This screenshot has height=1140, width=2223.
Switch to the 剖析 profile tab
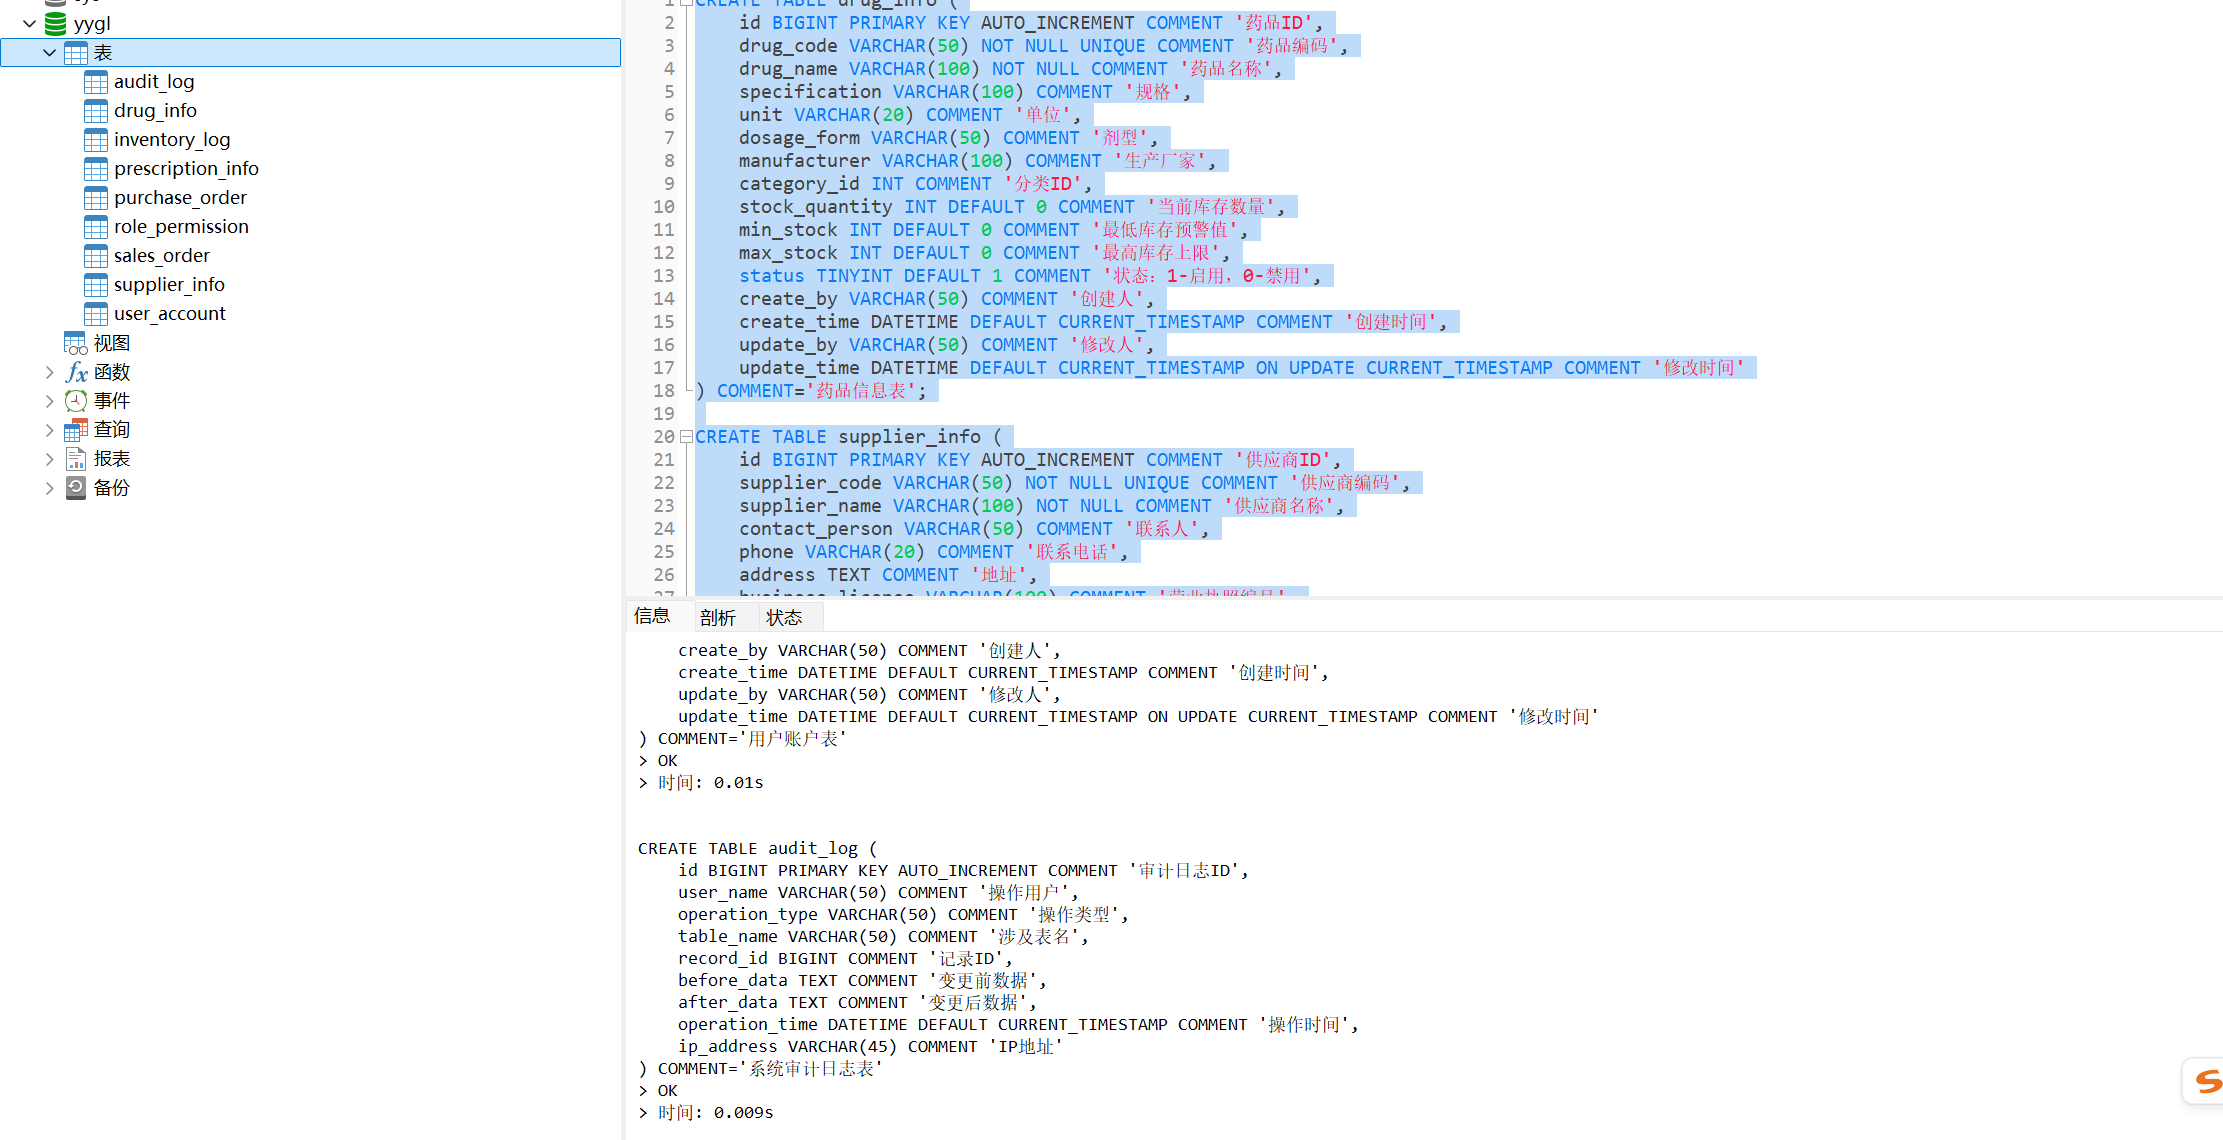[717, 618]
